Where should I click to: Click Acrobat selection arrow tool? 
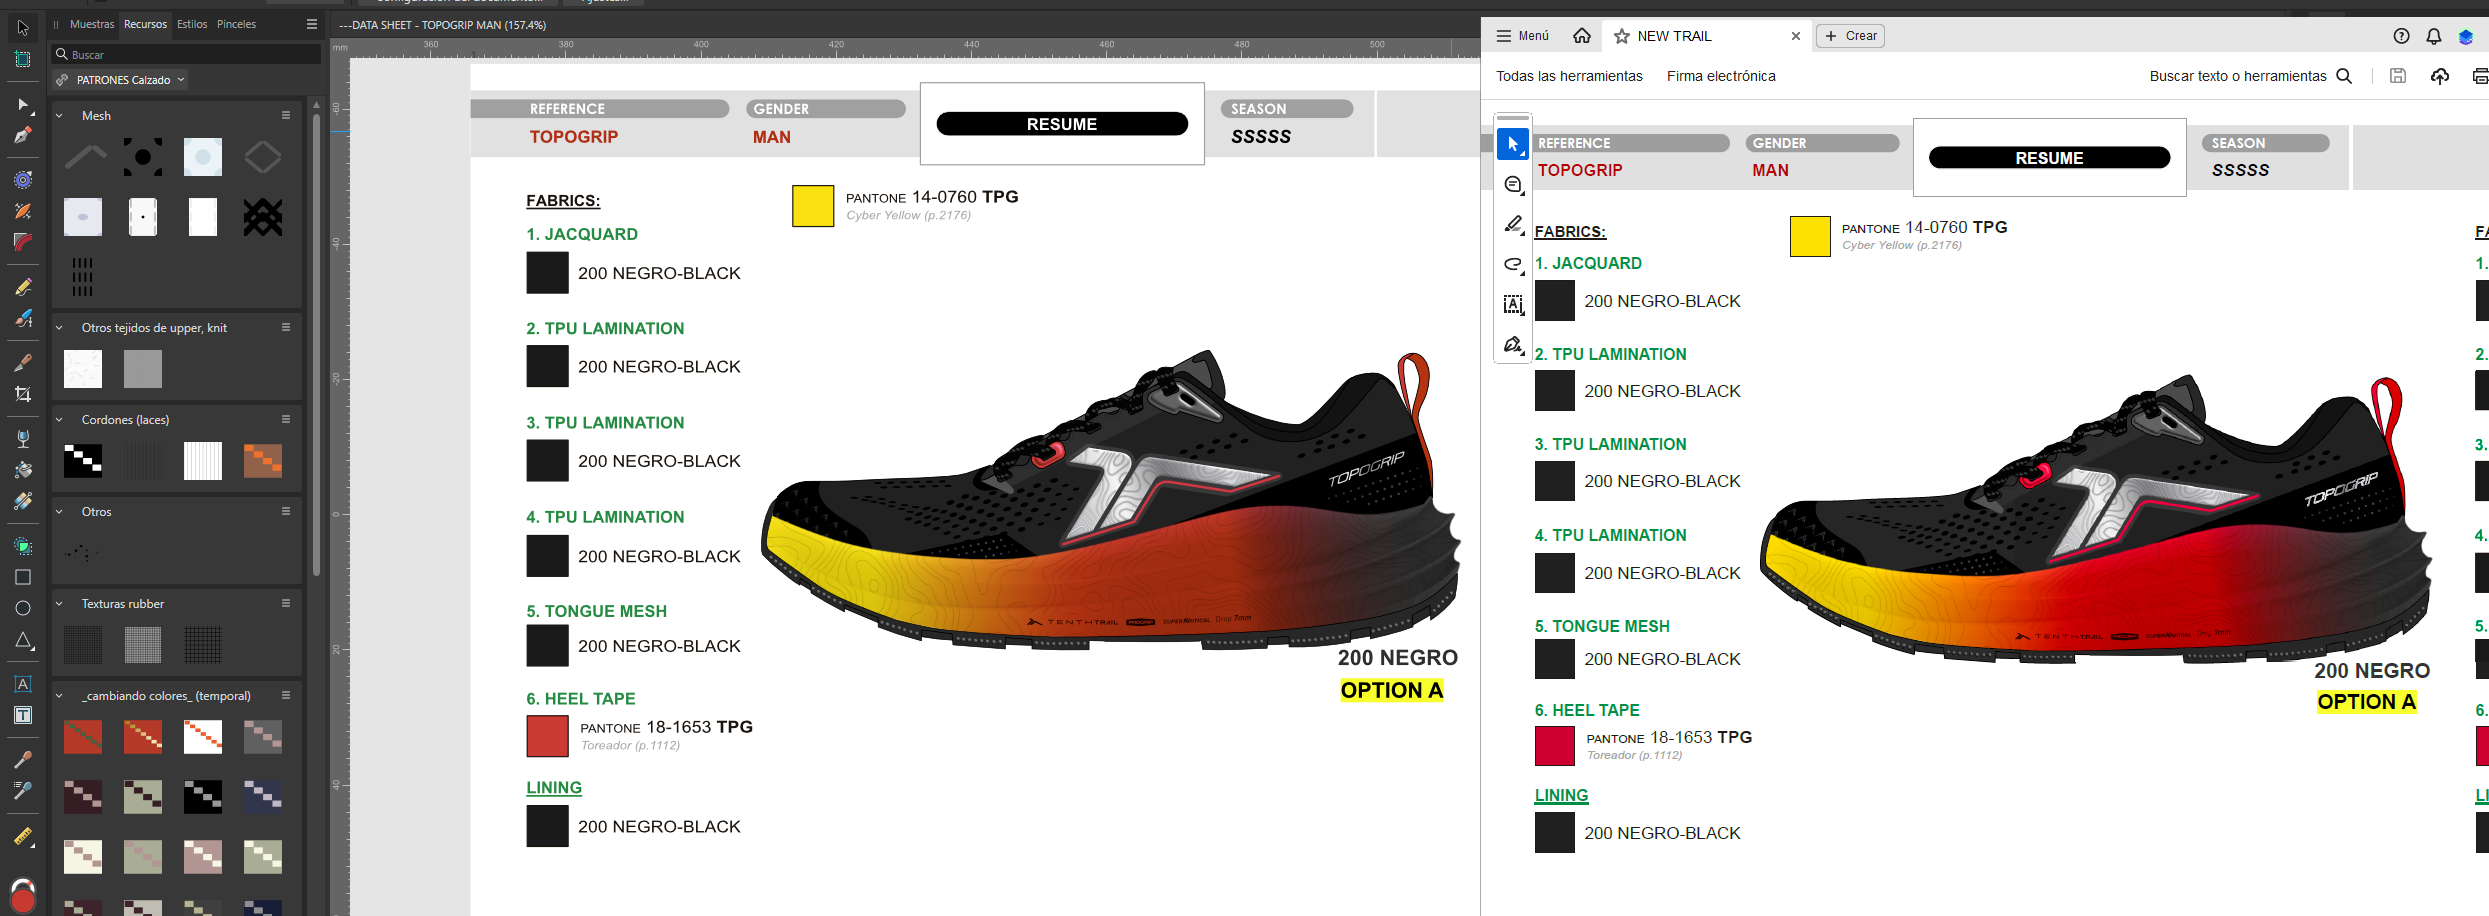[x=1513, y=145]
